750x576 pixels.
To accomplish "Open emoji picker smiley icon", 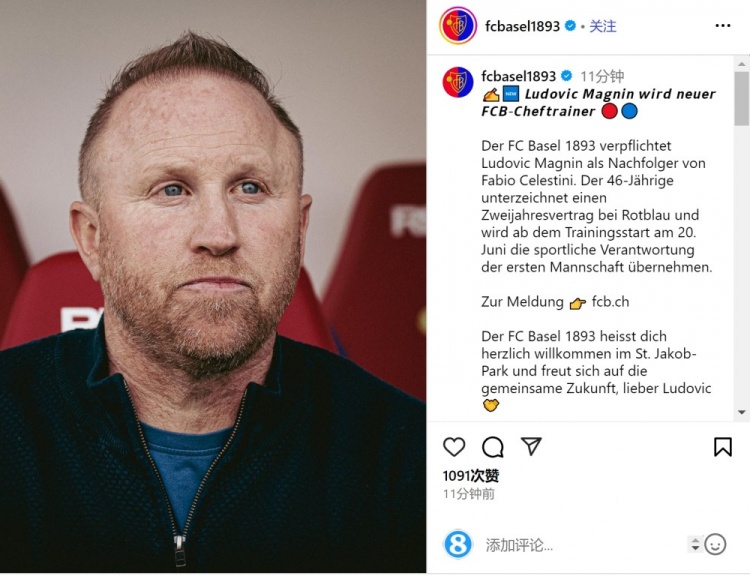I will tap(715, 544).
